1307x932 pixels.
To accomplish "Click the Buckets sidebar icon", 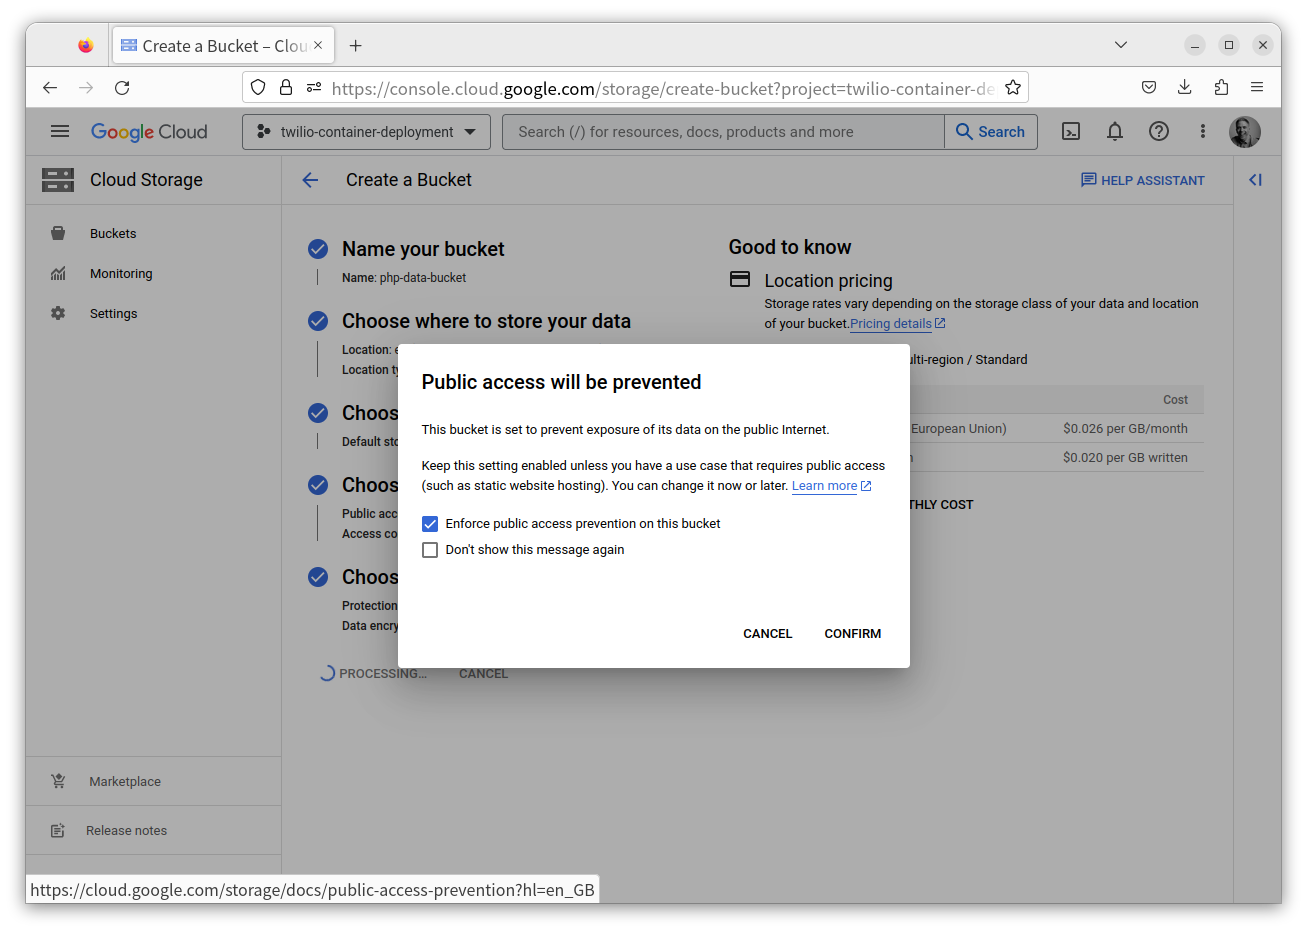I will point(58,233).
